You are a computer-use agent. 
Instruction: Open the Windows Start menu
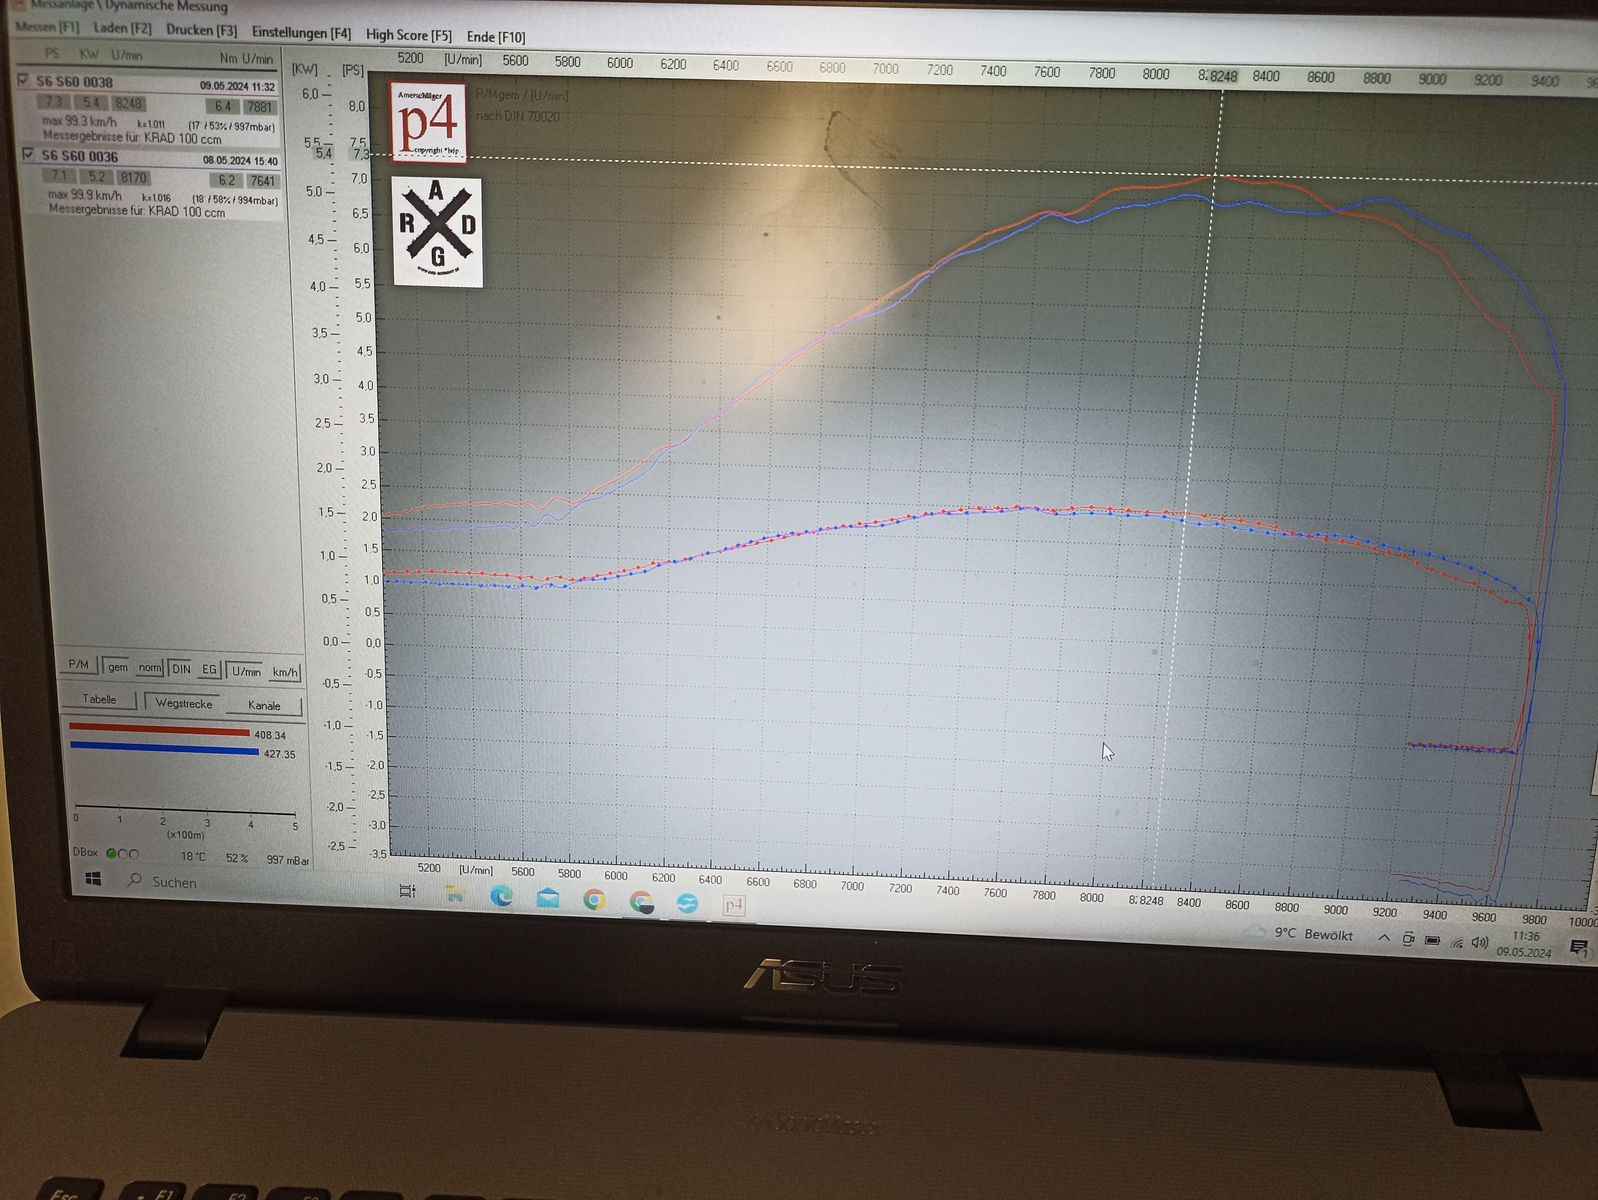click(94, 879)
